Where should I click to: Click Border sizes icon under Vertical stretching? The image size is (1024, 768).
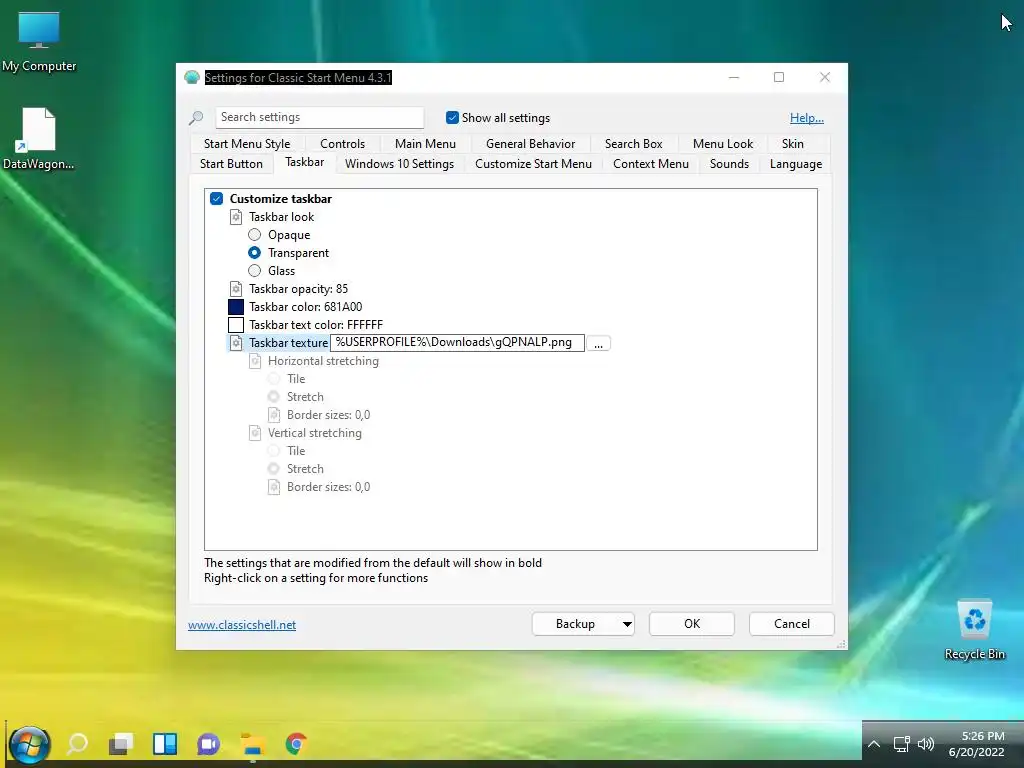click(x=274, y=487)
